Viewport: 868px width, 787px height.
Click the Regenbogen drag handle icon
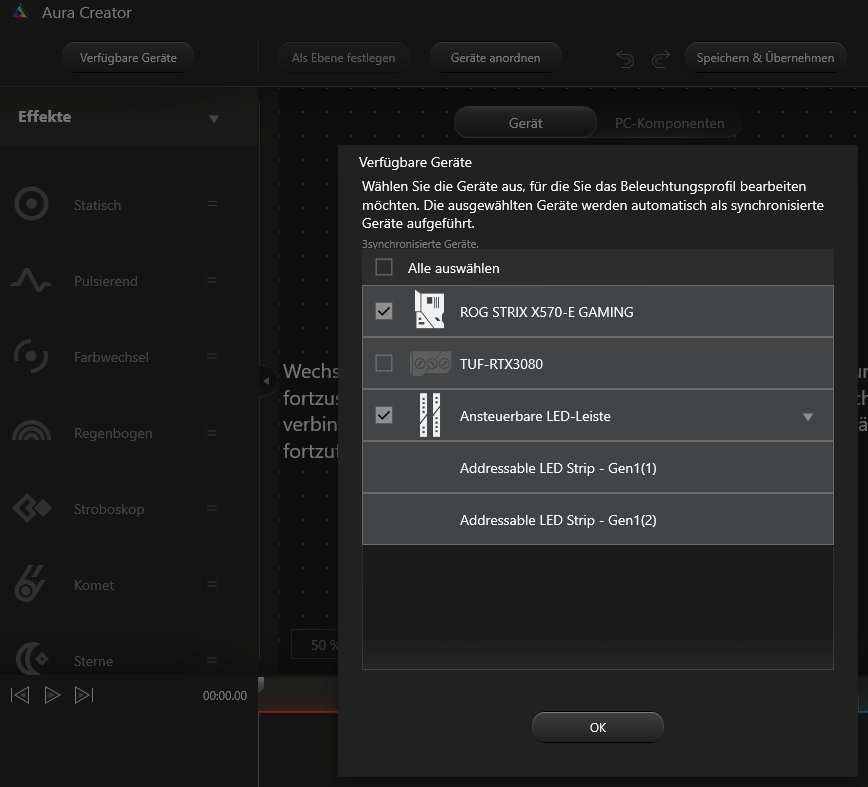[212, 432]
